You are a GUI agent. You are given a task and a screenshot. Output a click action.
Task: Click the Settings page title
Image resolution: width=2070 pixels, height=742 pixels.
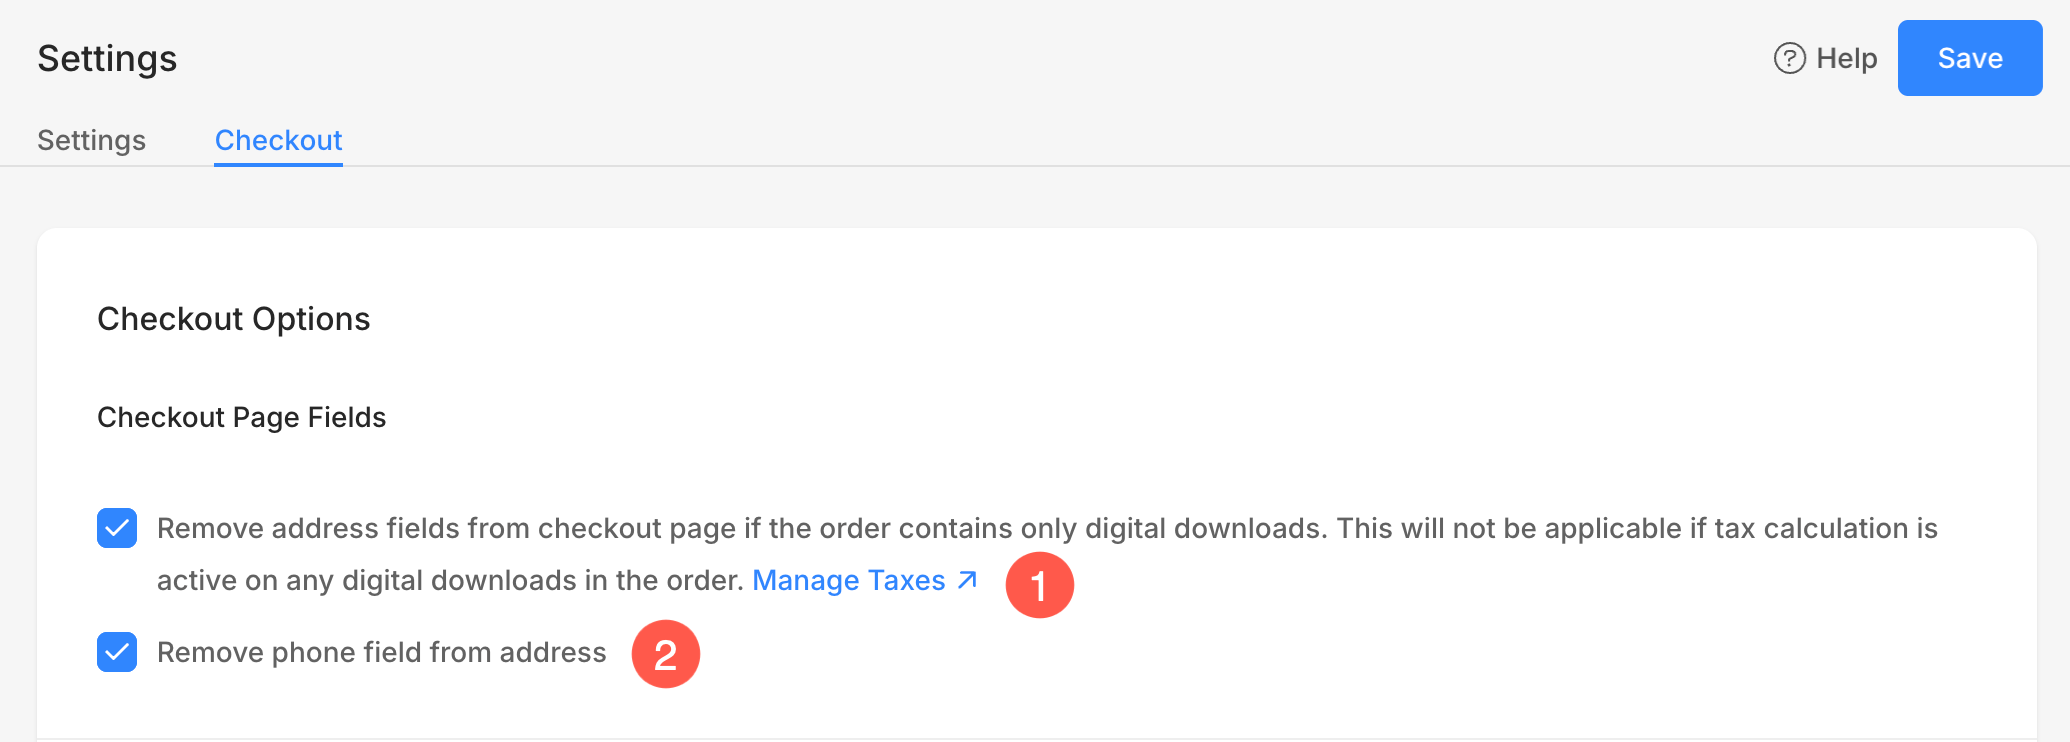click(x=107, y=59)
